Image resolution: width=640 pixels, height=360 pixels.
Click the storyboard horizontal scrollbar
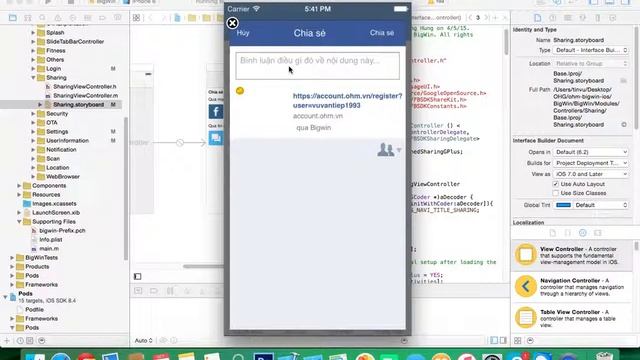click(203, 267)
